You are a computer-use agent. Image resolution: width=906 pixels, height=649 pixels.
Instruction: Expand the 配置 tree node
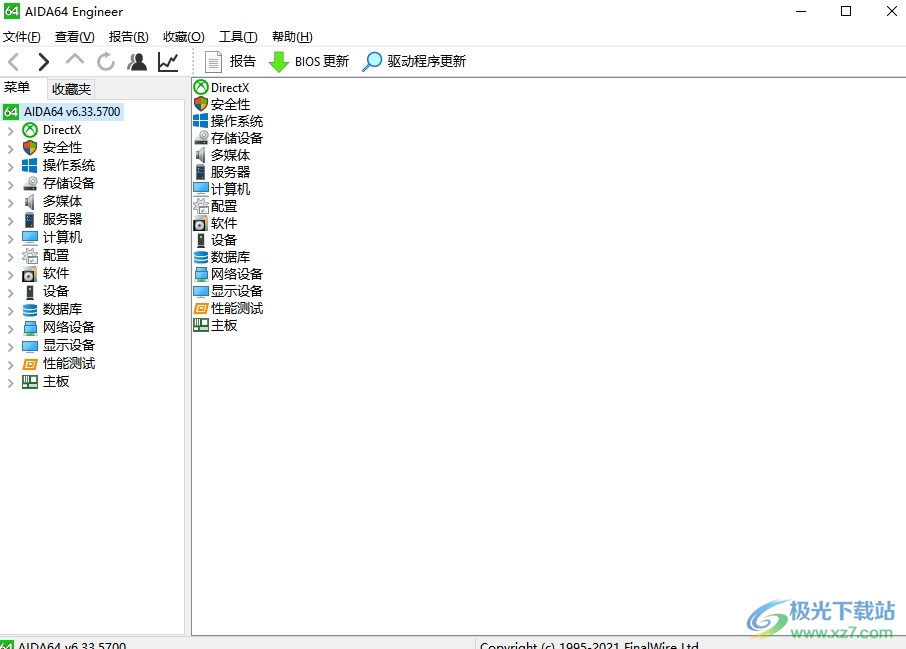click(10, 257)
